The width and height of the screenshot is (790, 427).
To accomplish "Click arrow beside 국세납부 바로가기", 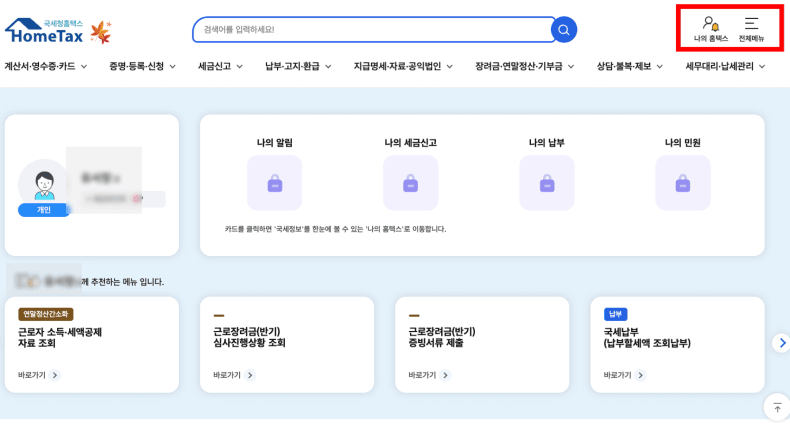I will point(640,375).
